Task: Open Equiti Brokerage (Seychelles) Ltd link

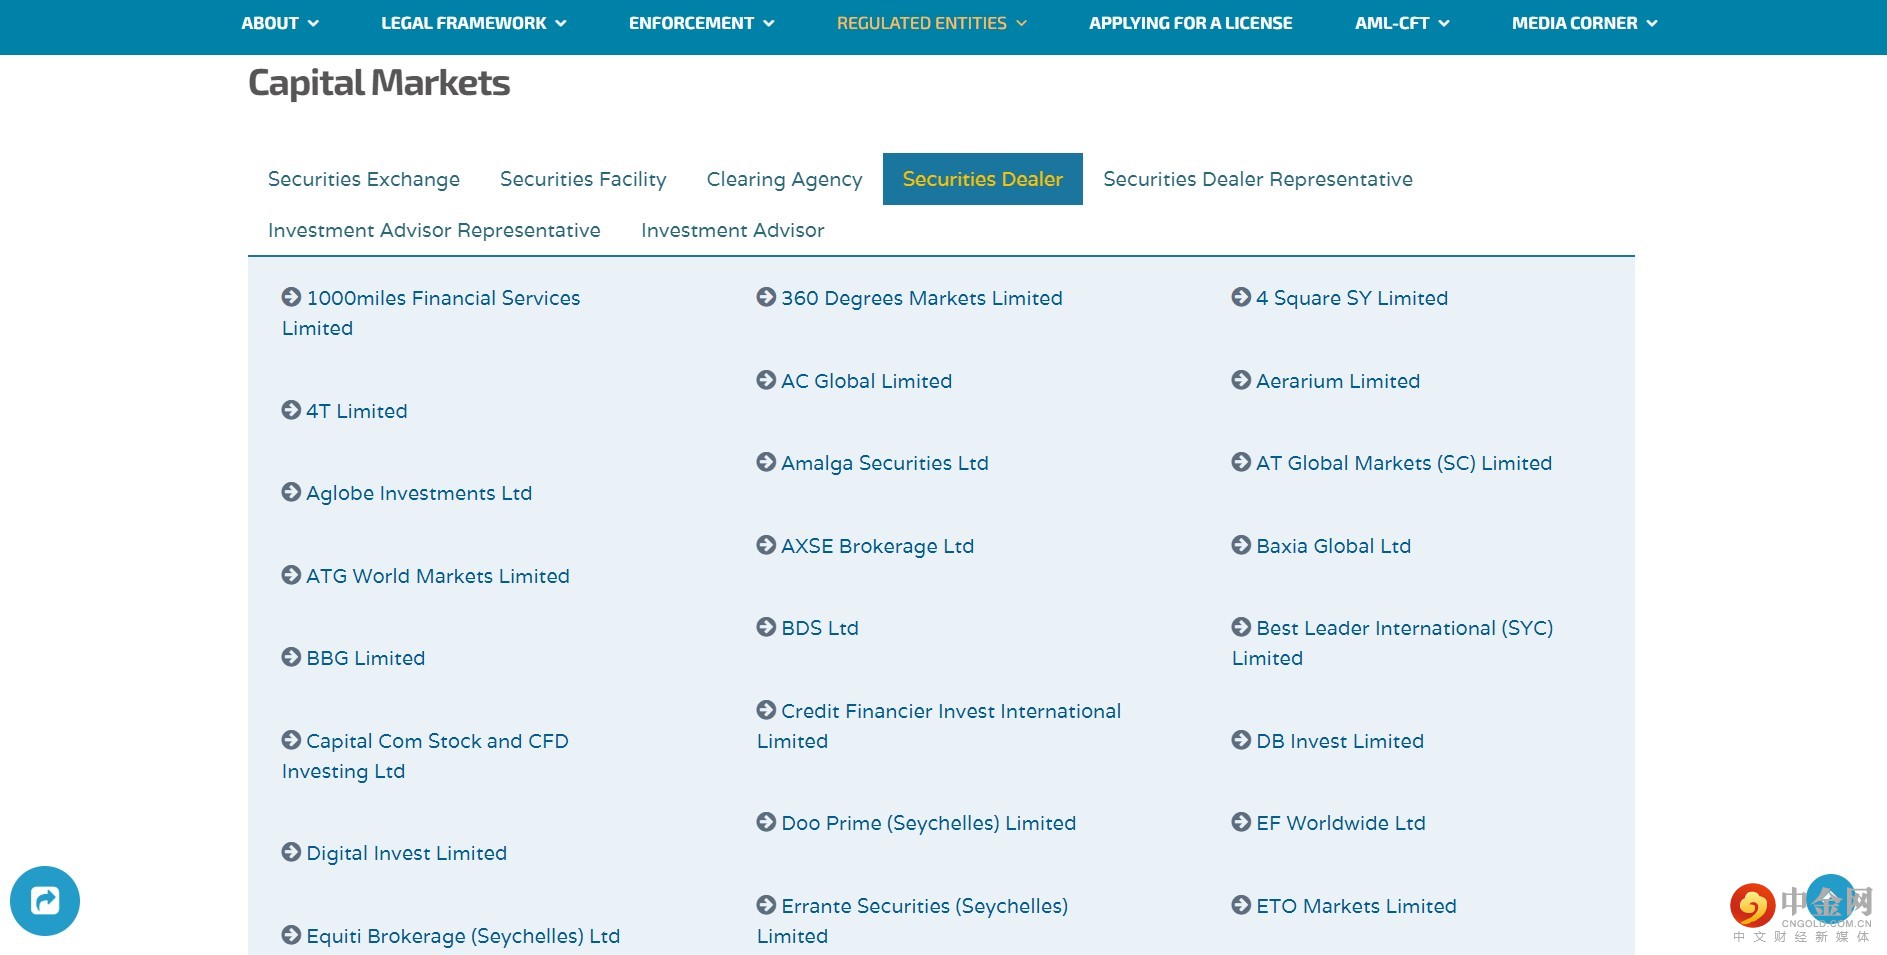Action: point(463,936)
